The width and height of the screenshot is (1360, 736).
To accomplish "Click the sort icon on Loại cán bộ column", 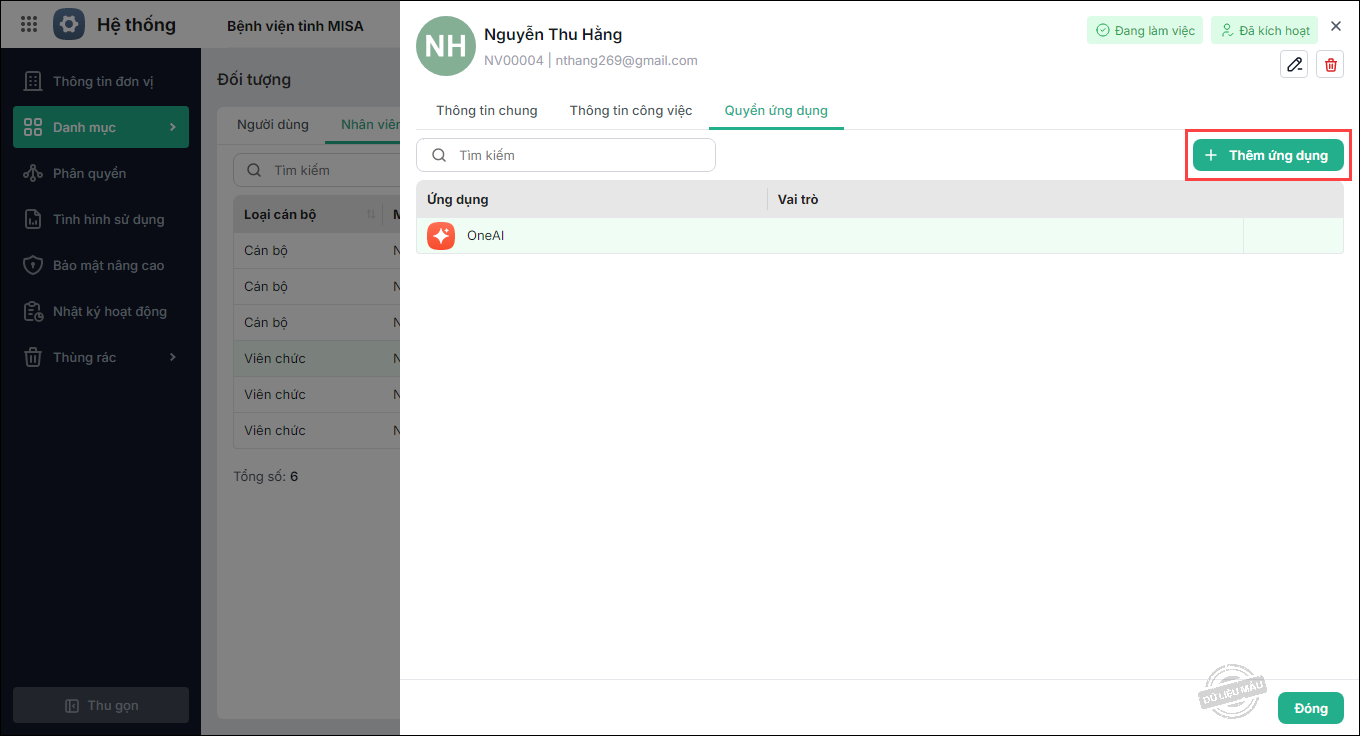I will [x=371, y=215].
